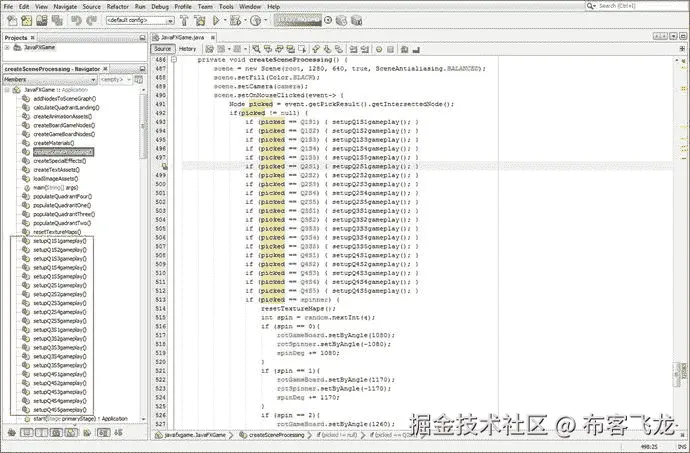Switch to History view button
The width and height of the screenshot is (690, 453).
click(x=187, y=49)
